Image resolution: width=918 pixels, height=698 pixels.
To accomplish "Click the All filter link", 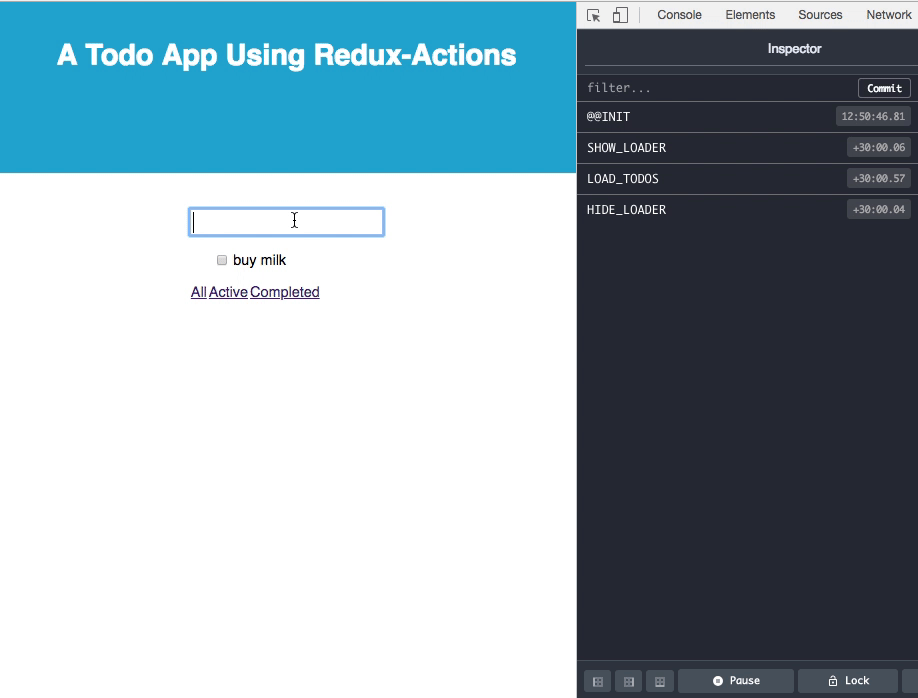I will click(x=198, y=292).
